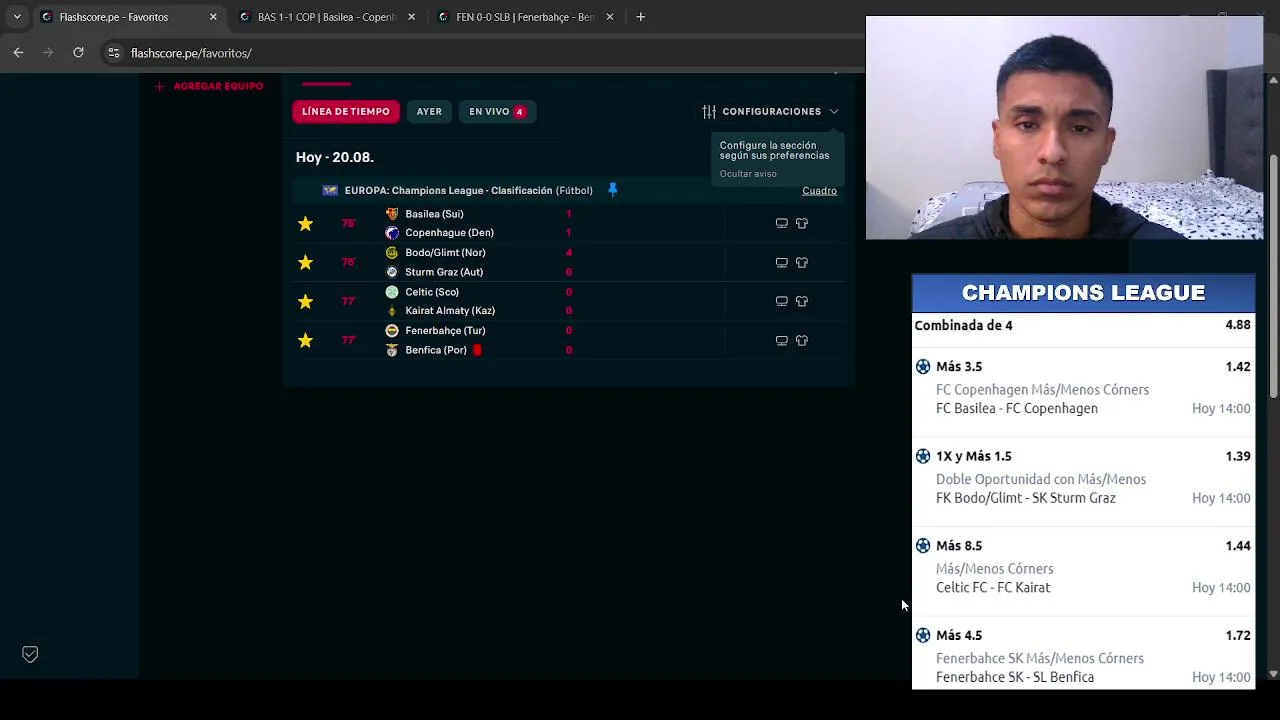Click the Kairat Almaty team crest
Viewport: 1280px width, 720px height.
[x=392, y=311]
